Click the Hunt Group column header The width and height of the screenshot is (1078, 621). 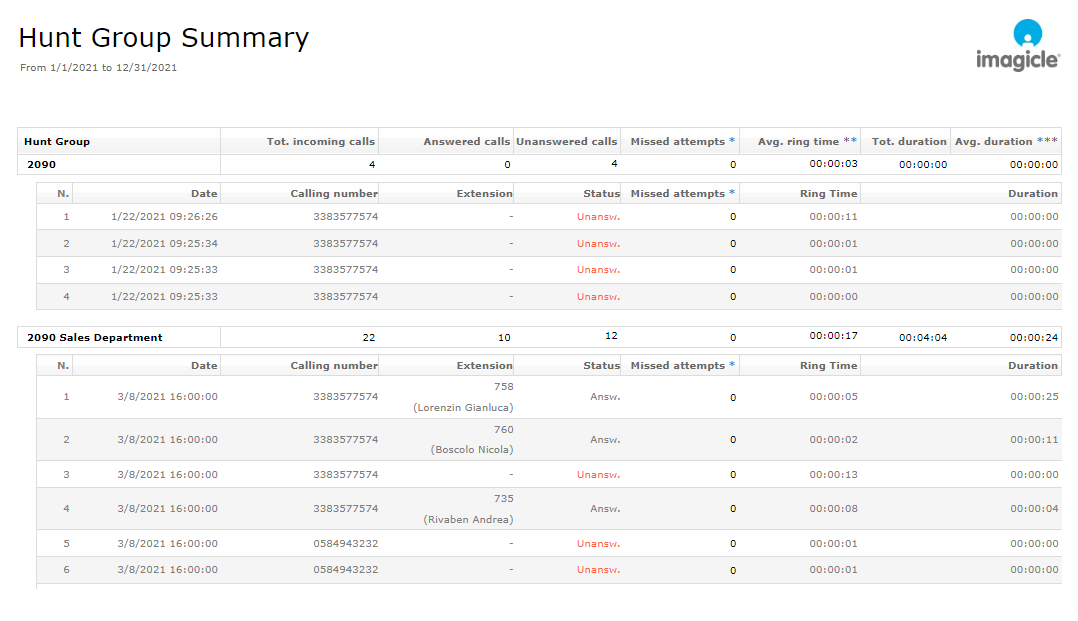pyautogui.click(x=57, y=142)
